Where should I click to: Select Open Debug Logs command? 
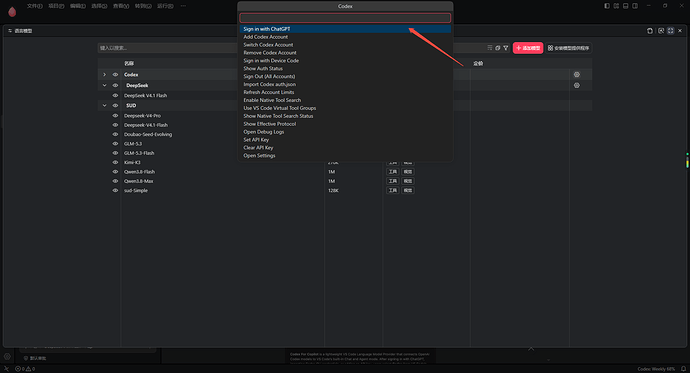click(345, 132)
